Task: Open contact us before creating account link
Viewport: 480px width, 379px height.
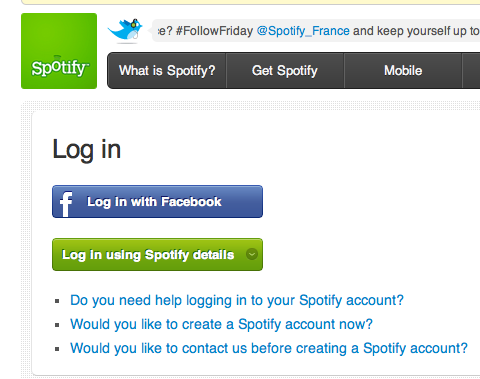Action: point(269,348)
